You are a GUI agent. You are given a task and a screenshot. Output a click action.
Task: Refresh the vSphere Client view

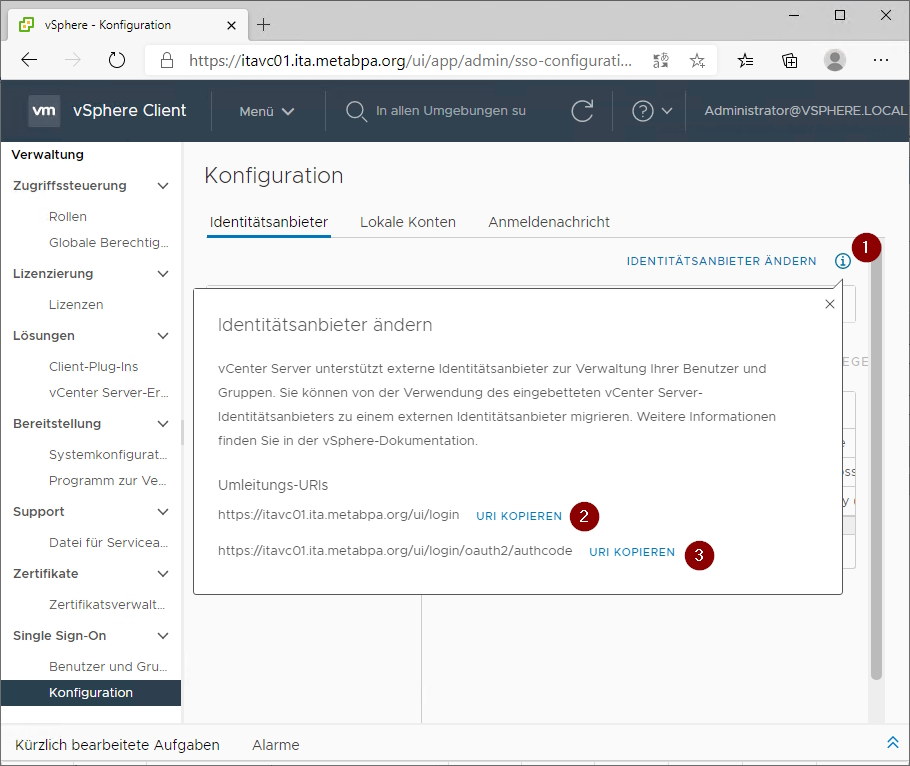(x=582, y=111)
